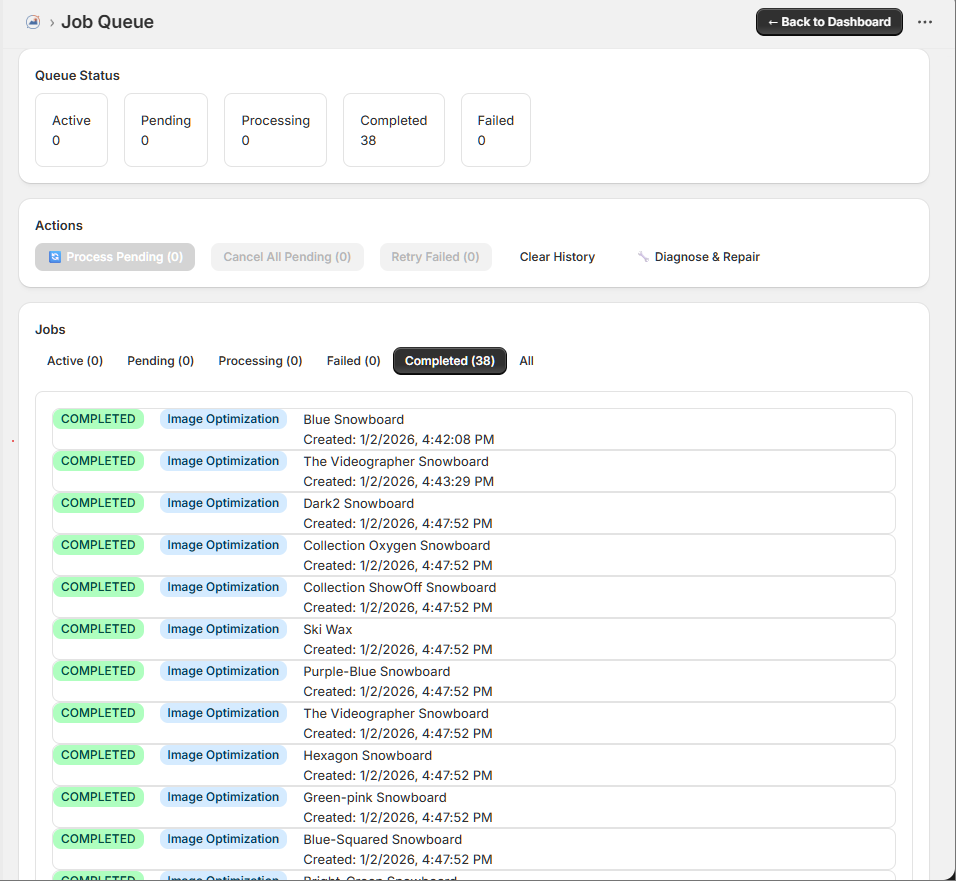
Task: Click the wrench icon on Diagnose & Repair
Action: pos(643,257)
